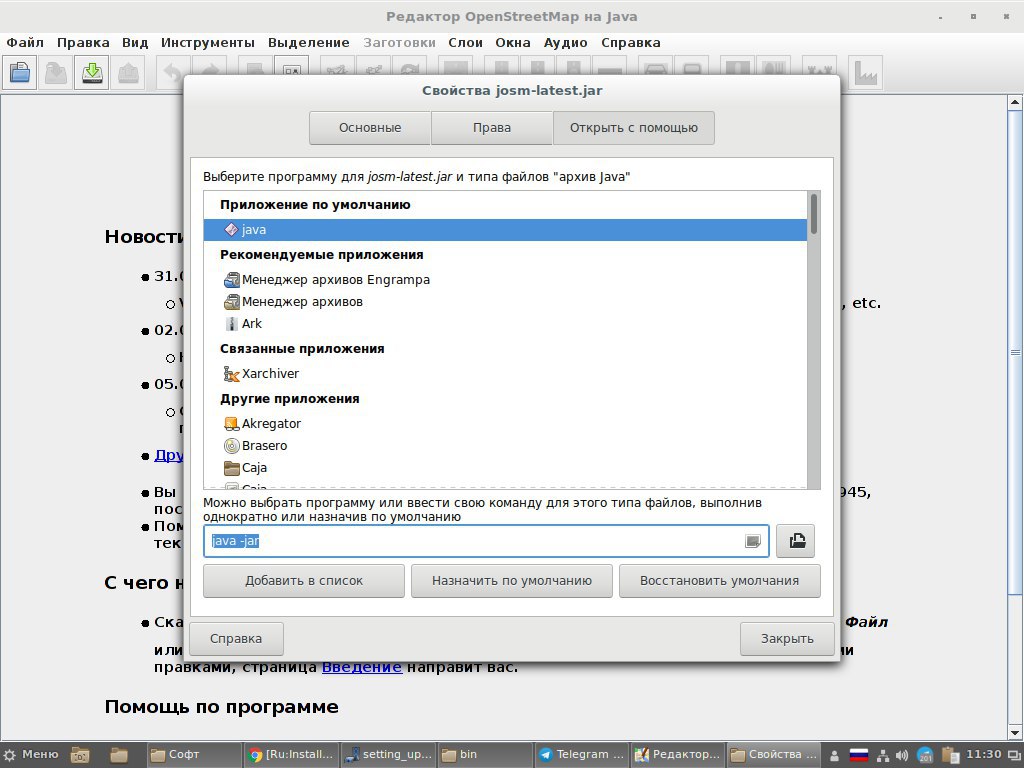Open the Слои menu
The height and width of the screenshot is (768, 1024).
pyautogui.click(x=466, y=42)
